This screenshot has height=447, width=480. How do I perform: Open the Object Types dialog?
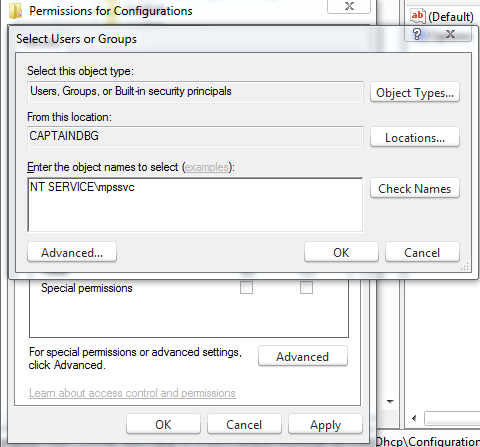coord(415,92)
